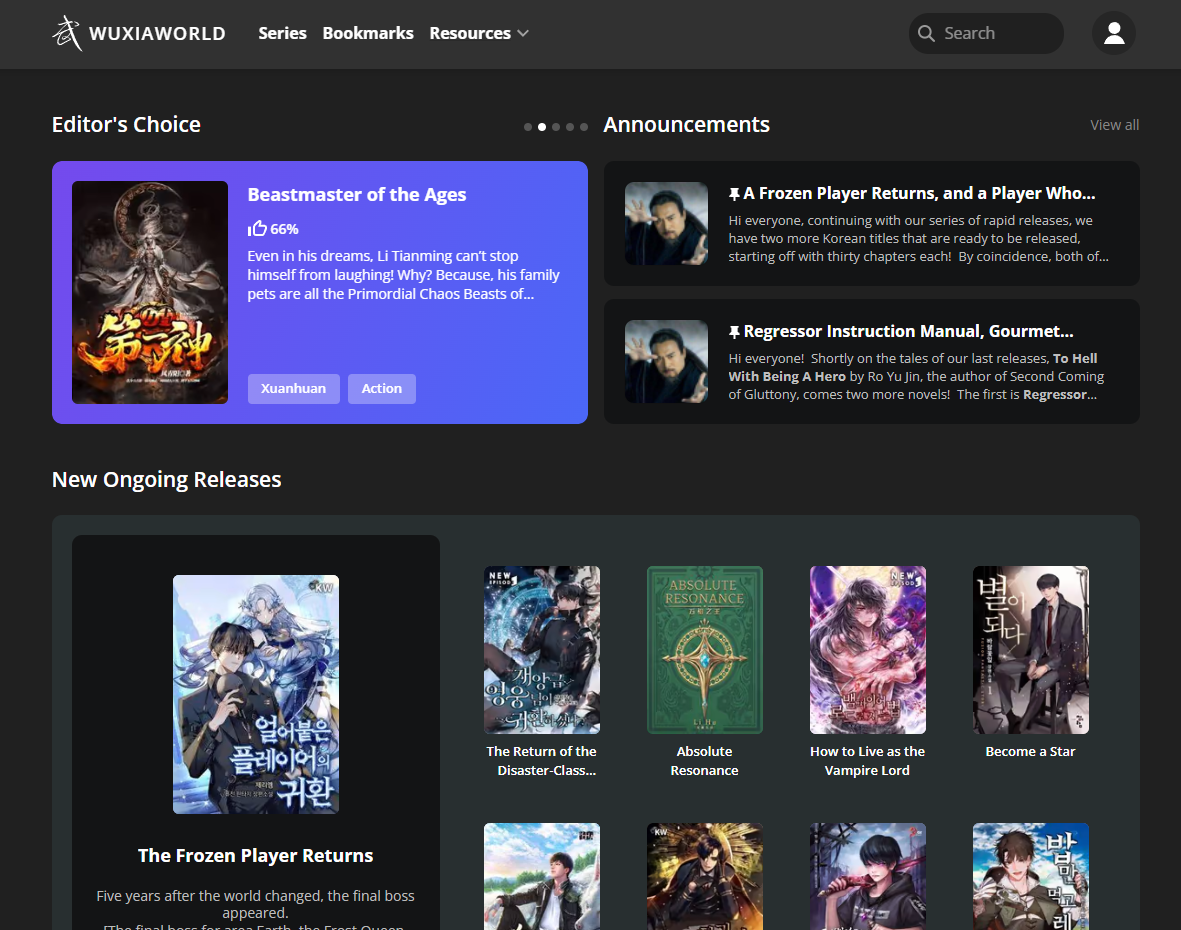Screen dimensions: 1181x930
Task: Open the Frozen Player announcement avatar image
Action: pyautogui.click(x=666, y=223)
